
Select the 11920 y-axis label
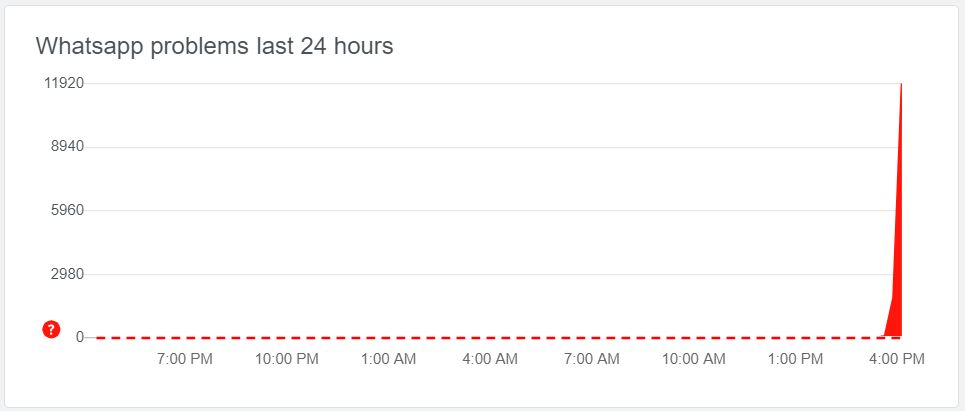(63, 83)
